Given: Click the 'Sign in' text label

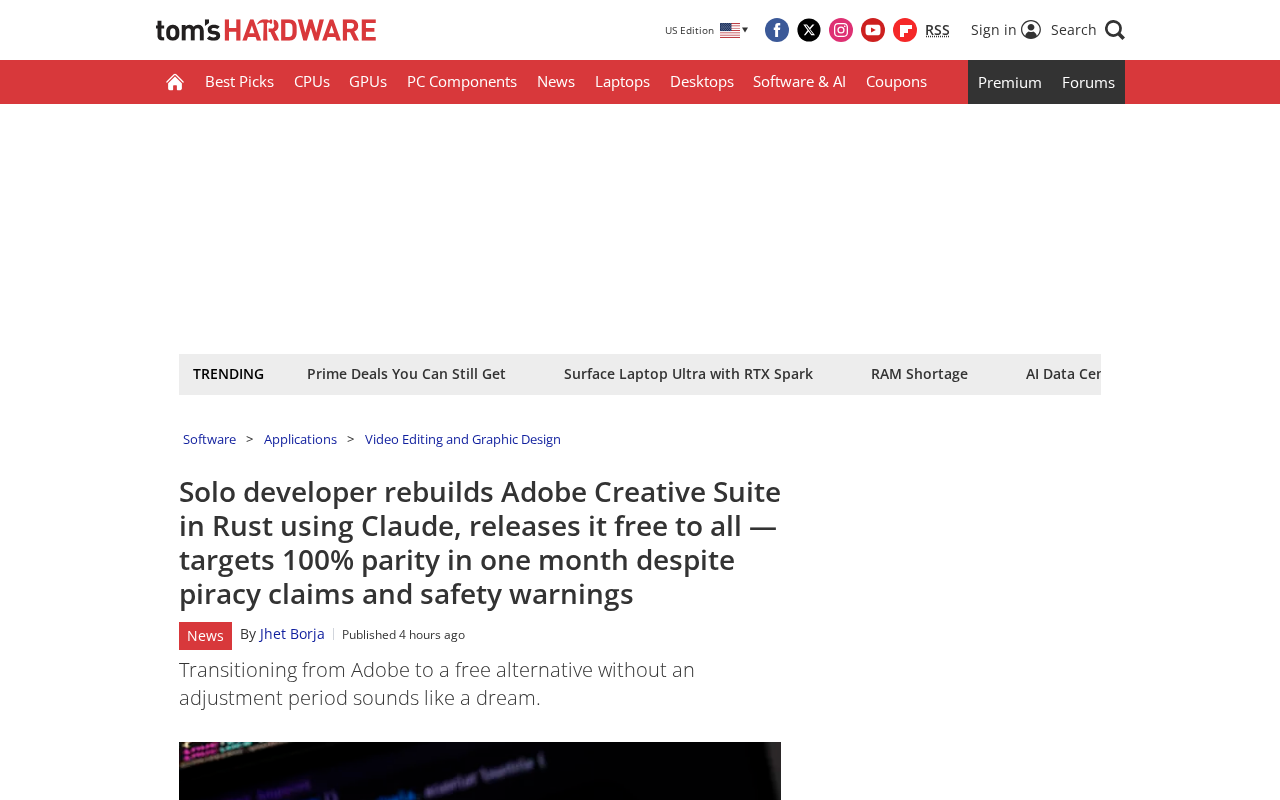Looking at the screenshot, I should (993, 30).
